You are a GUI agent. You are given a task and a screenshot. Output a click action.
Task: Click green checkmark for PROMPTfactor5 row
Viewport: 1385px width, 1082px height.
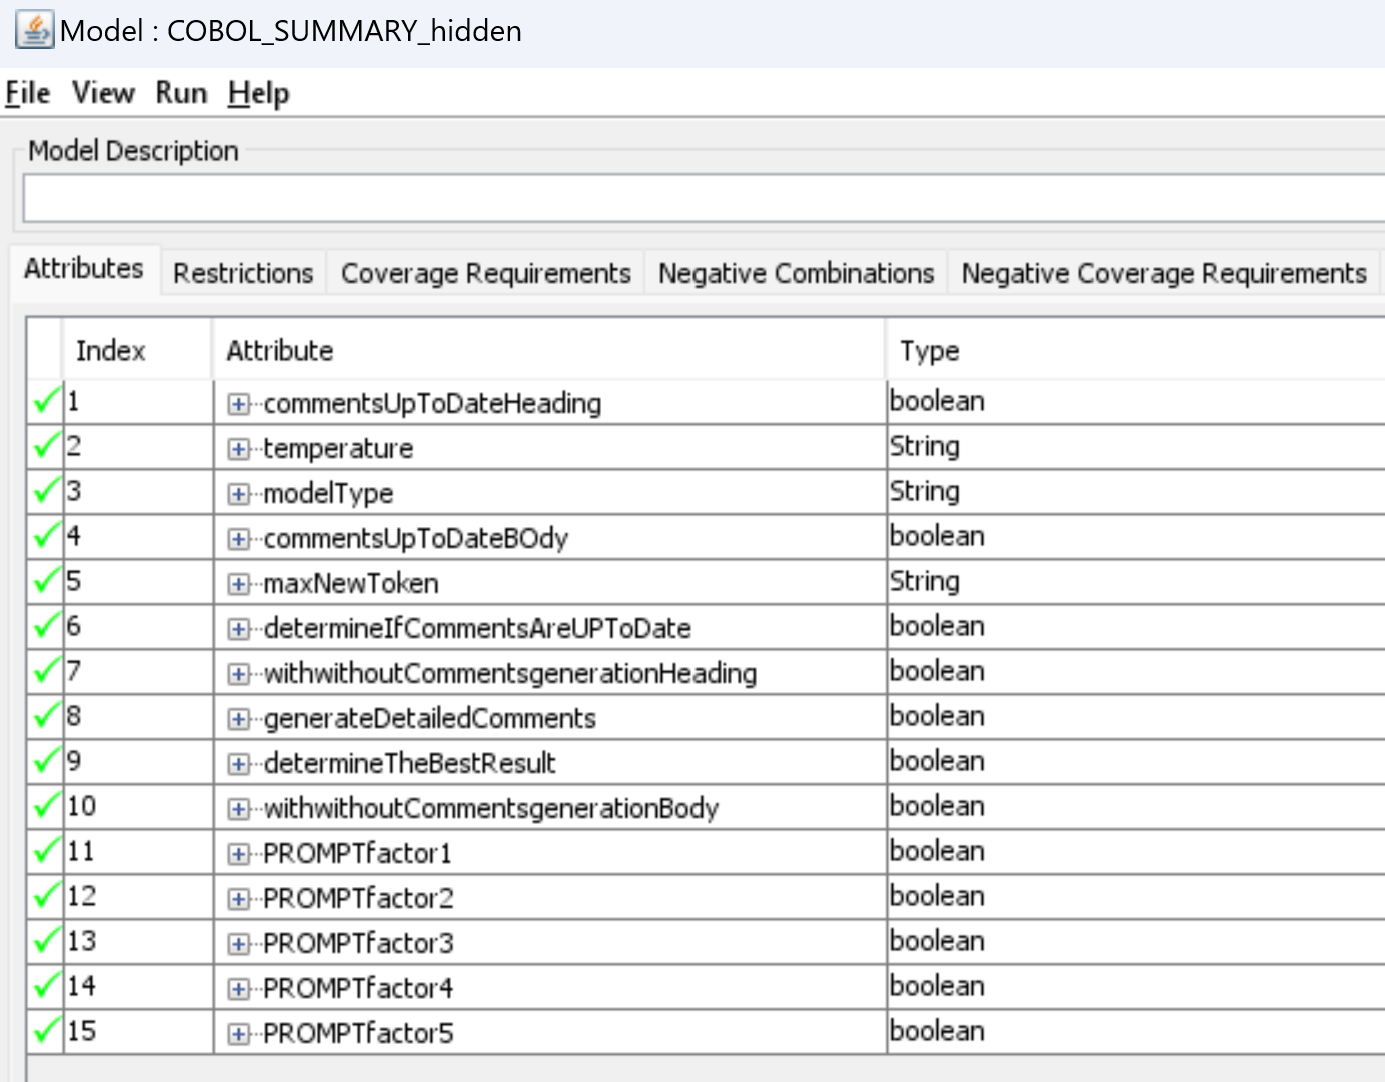click(46, 1031)
